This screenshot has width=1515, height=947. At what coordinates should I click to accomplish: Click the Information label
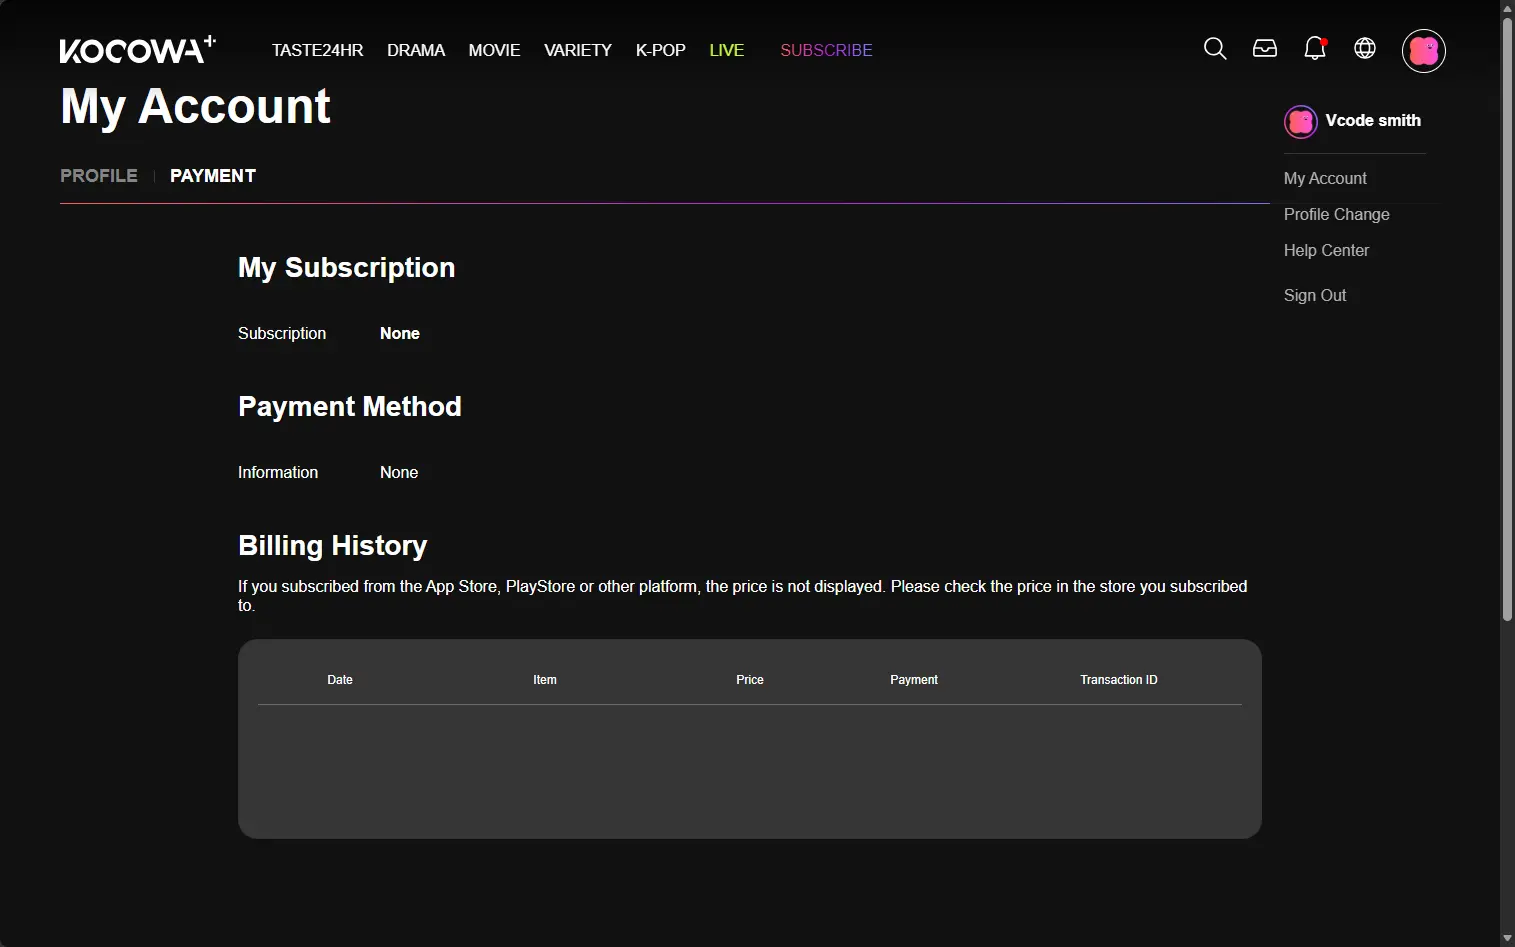[x=278, y=472]
